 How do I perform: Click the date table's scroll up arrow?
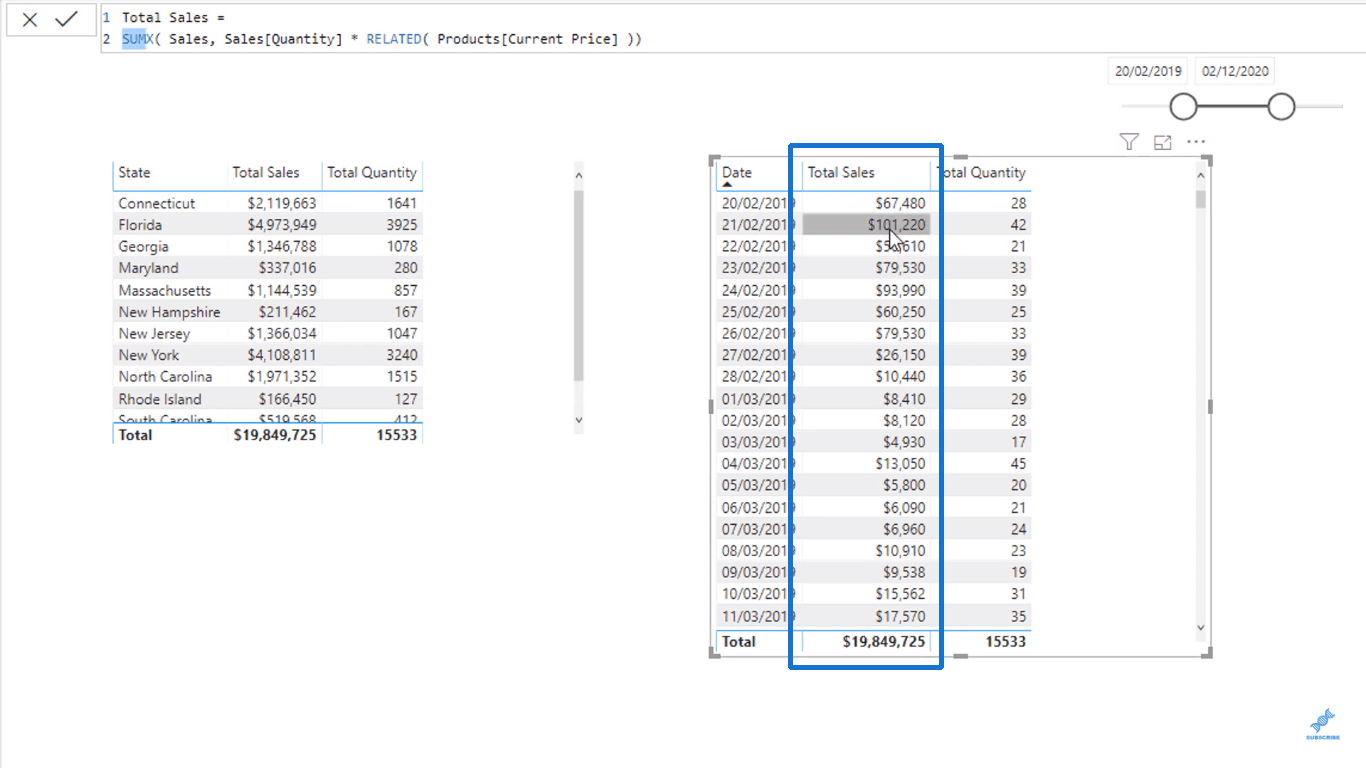(x=1201, y=176)
